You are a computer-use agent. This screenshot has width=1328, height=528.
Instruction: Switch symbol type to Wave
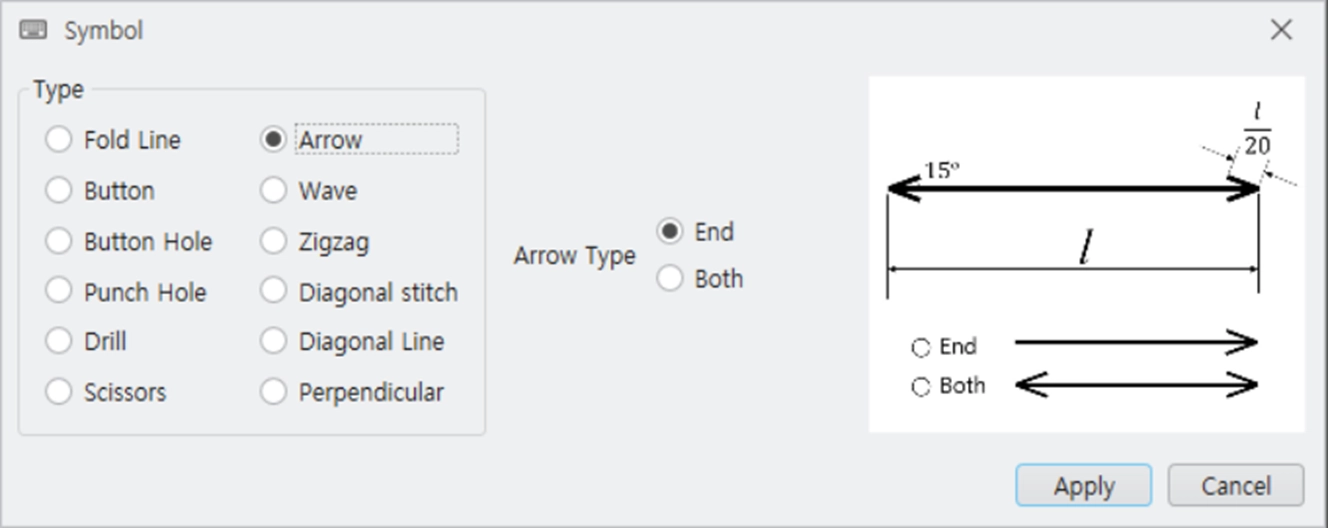click(309, 191)
